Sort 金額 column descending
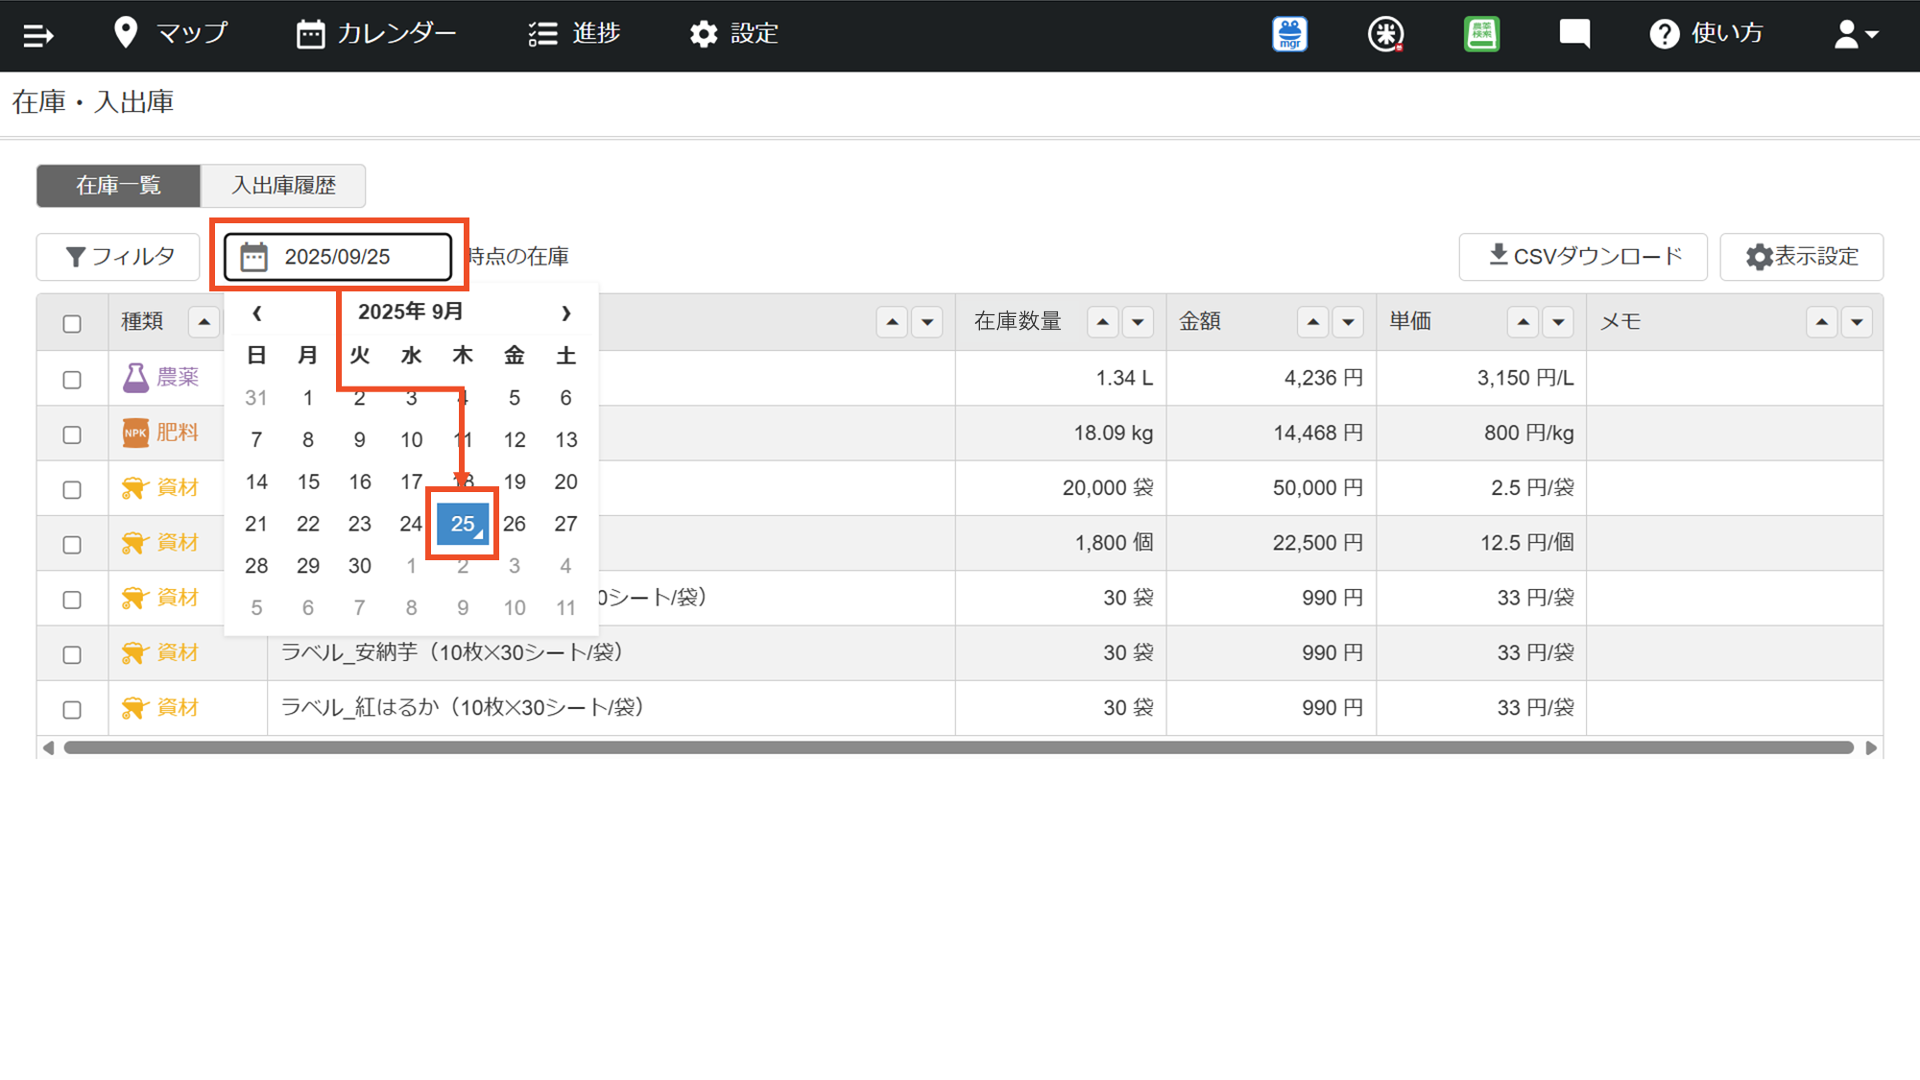Screen dimensions: 1920x1080 point(1348,322)
